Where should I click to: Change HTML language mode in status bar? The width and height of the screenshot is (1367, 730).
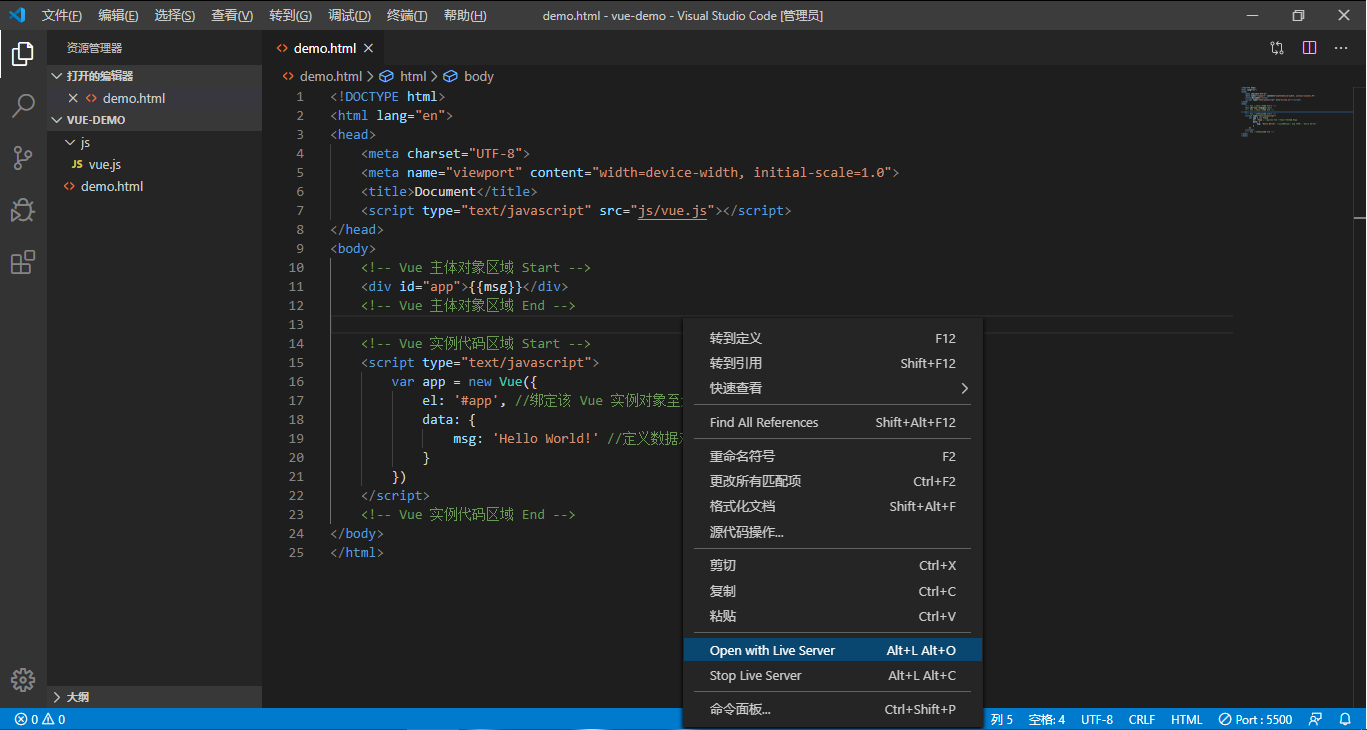(1186, 719)
